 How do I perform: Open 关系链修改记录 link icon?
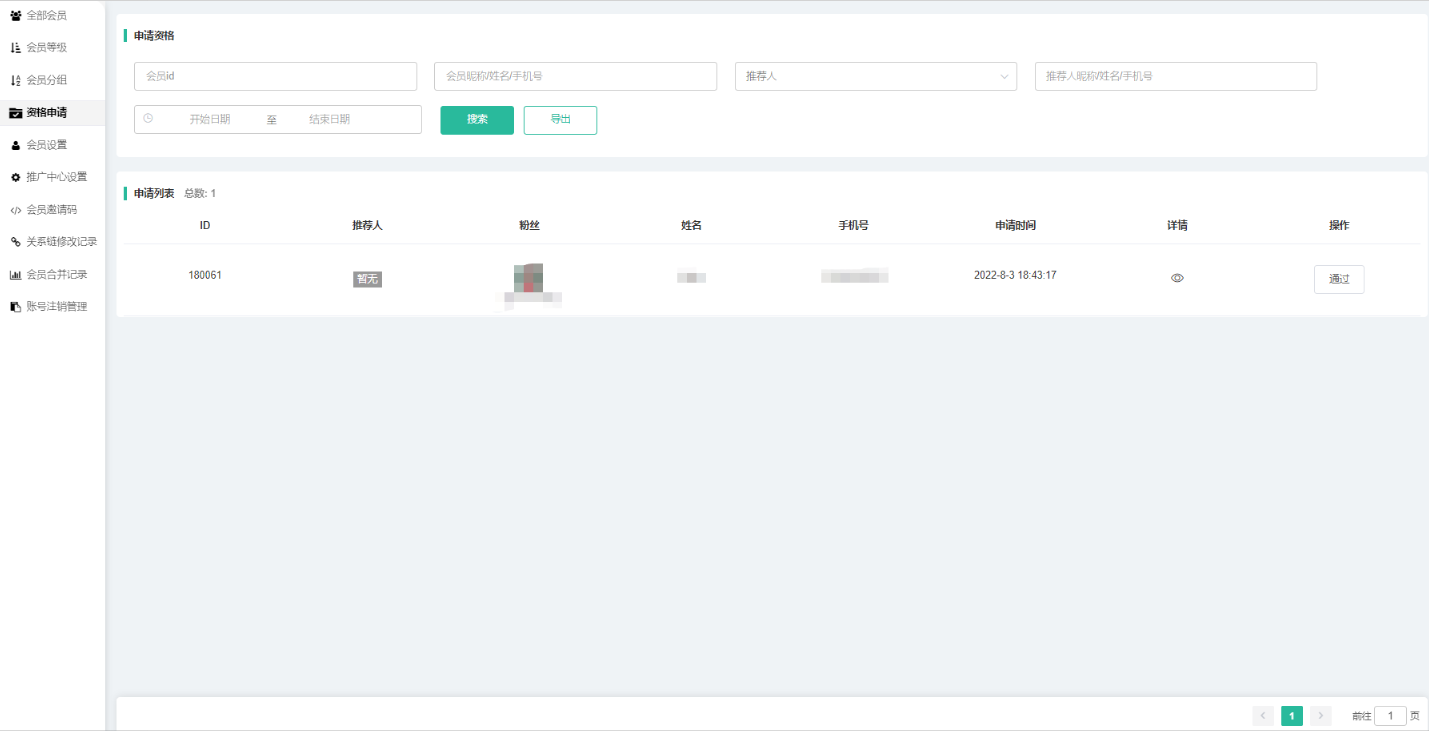[15, 242]
